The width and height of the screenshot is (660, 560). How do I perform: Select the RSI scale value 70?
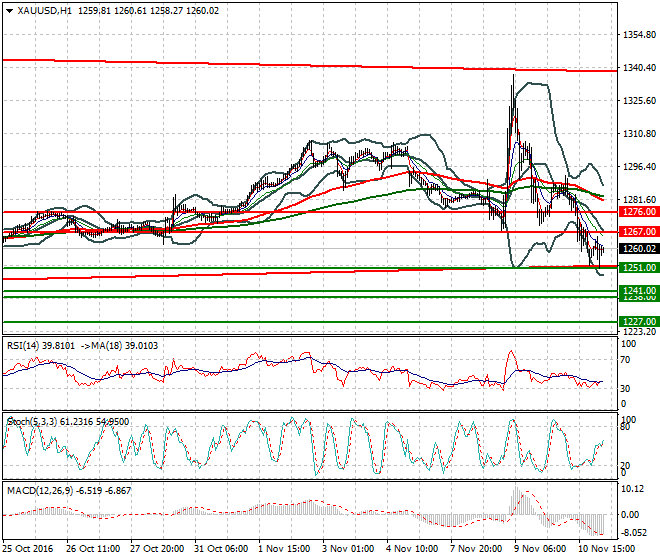[x=625, y=360]
